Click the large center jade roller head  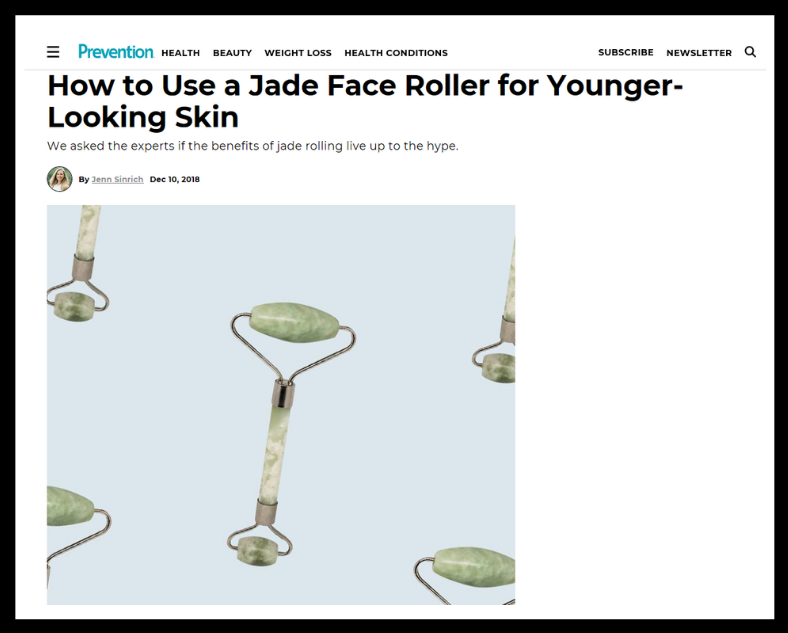[294, 323]
